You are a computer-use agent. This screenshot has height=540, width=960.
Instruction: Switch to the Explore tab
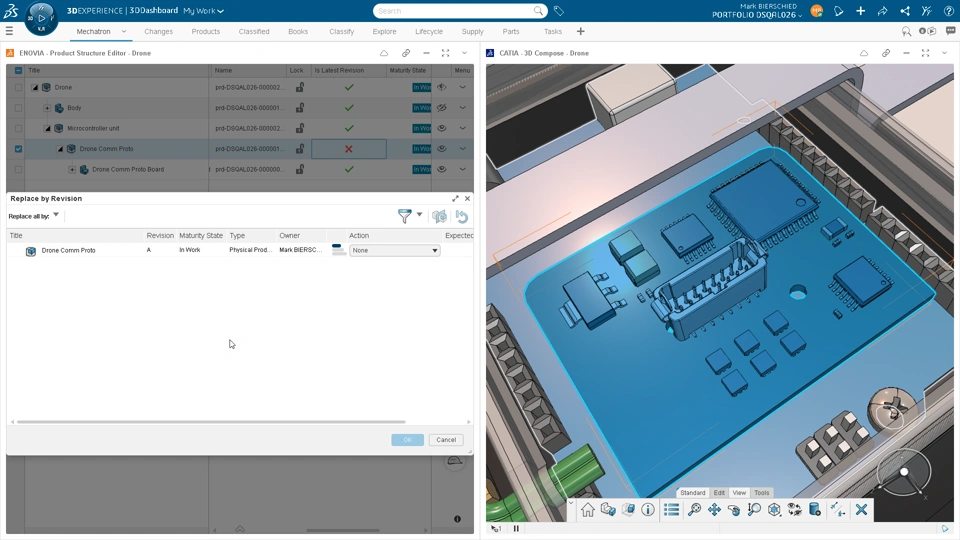(384, 31)
